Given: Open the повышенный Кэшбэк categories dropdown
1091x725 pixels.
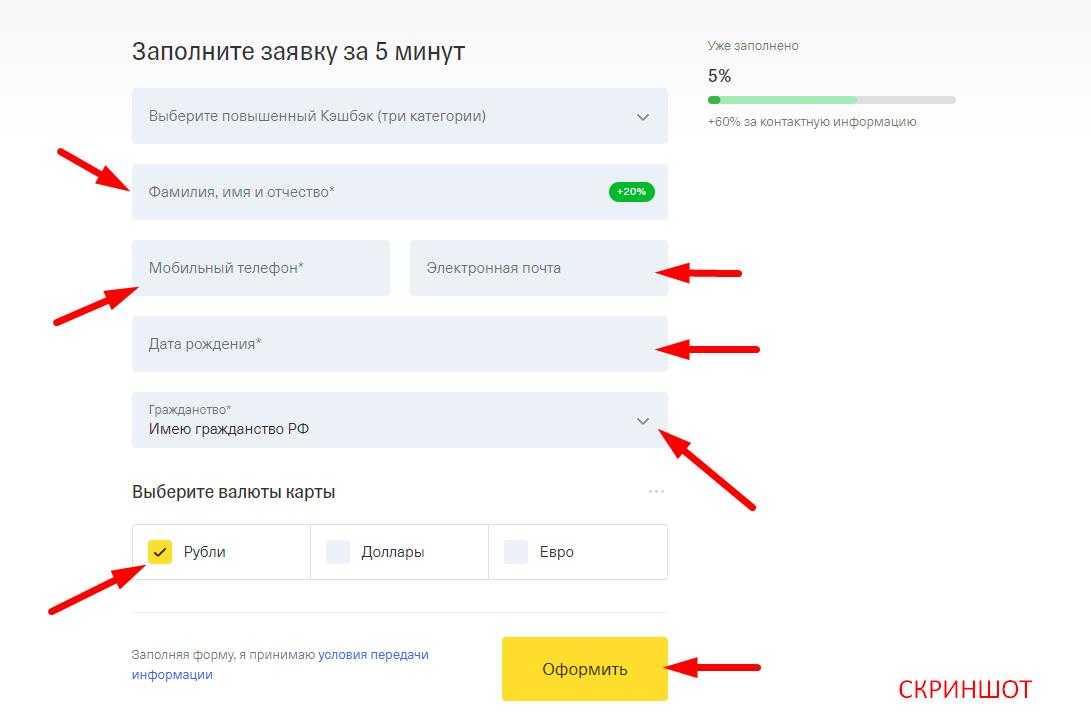Looking at the screenshot, I should [380, 116].
